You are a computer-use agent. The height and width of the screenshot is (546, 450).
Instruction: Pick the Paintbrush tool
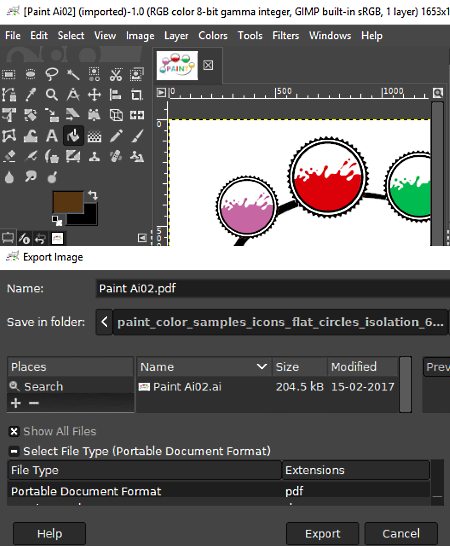point(137,136)
